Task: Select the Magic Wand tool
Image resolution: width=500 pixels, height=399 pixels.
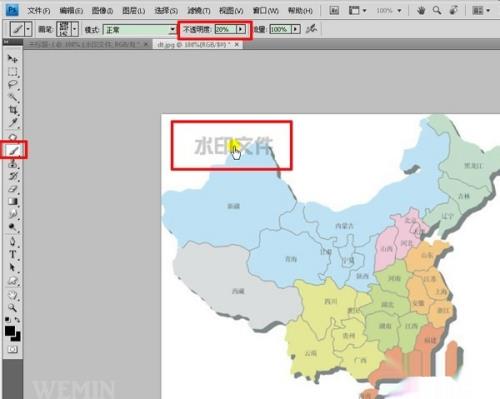Action: pos(13,97)
